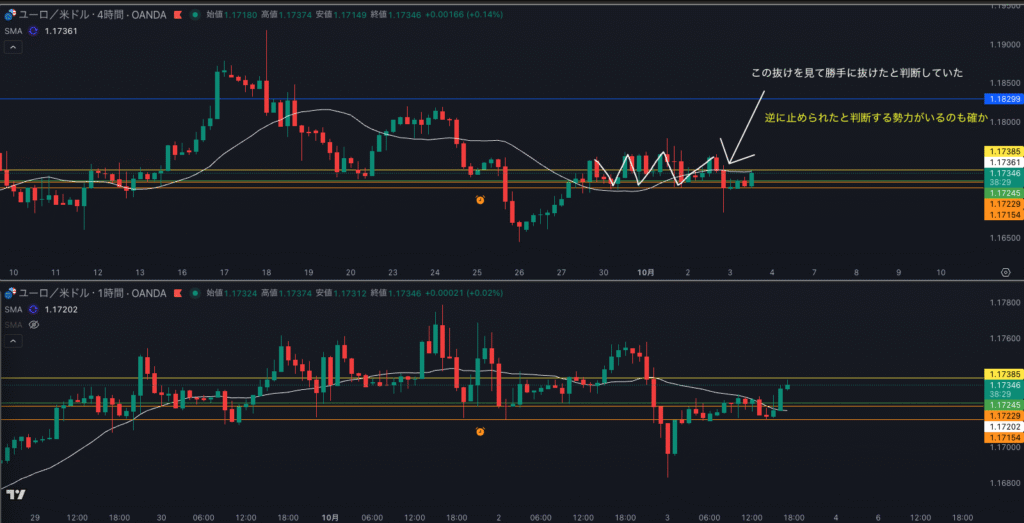Open chart settings gear at bottom of price axis

pyautogui.click(x=1004, y=271)
